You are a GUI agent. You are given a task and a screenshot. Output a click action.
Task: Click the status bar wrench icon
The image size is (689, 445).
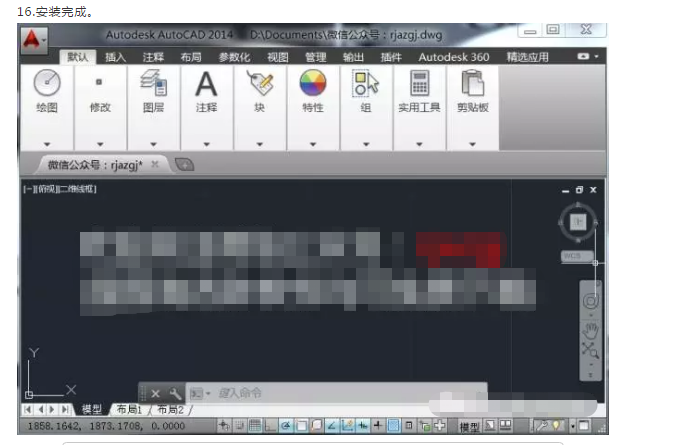[540, 425]
